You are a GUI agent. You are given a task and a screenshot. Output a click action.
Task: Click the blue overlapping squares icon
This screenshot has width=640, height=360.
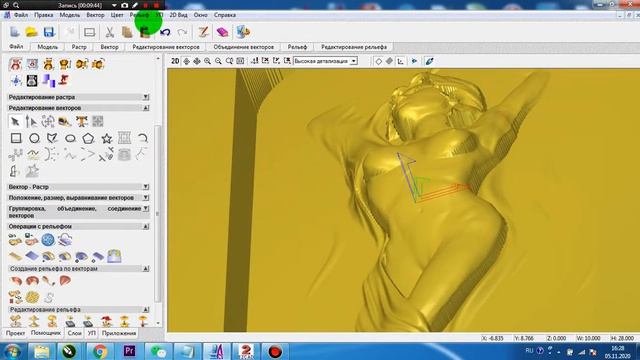pyautogui.click(x=49, y=80)
